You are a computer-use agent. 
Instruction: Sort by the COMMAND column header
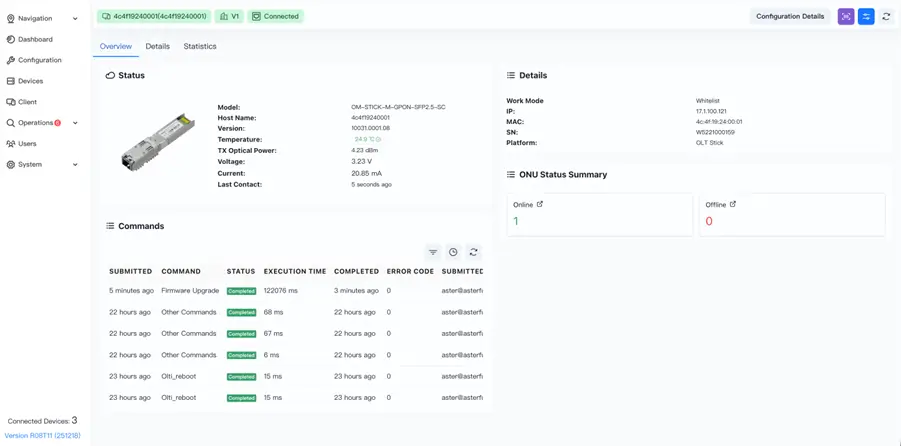point(181,271)
